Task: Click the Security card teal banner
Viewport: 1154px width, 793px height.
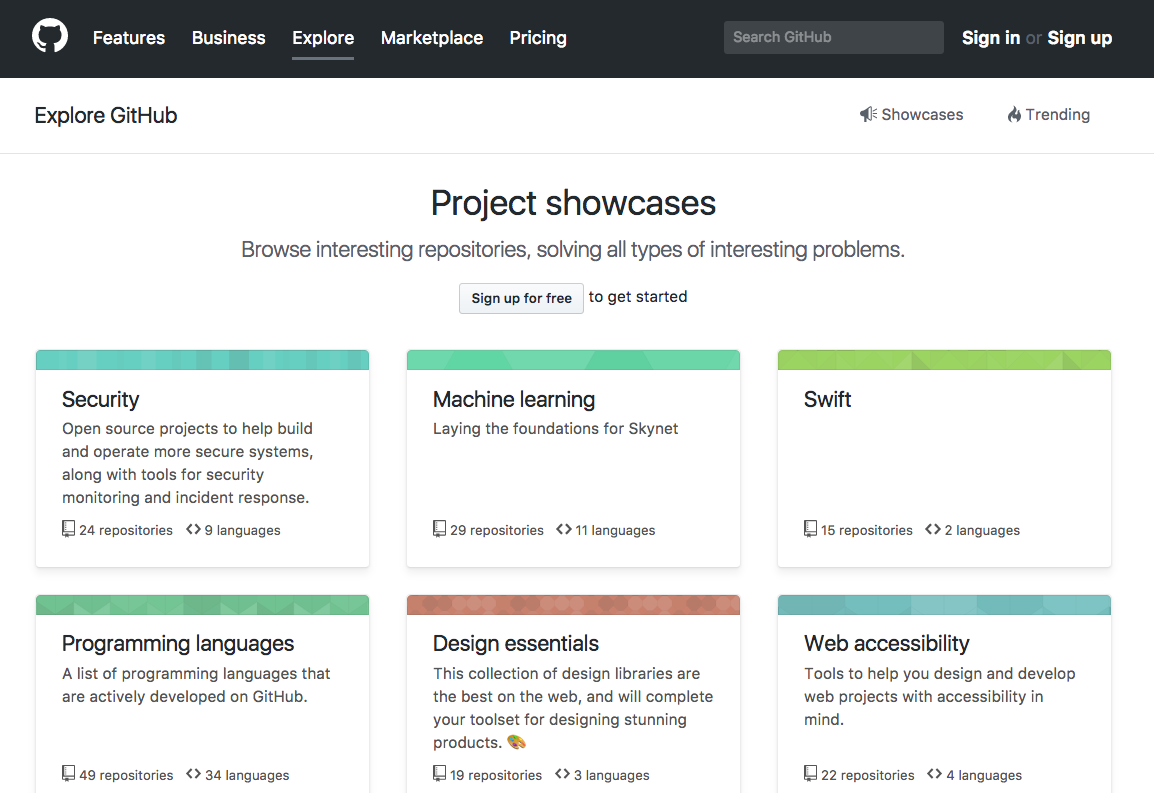Action: click(x=202, y=360)
